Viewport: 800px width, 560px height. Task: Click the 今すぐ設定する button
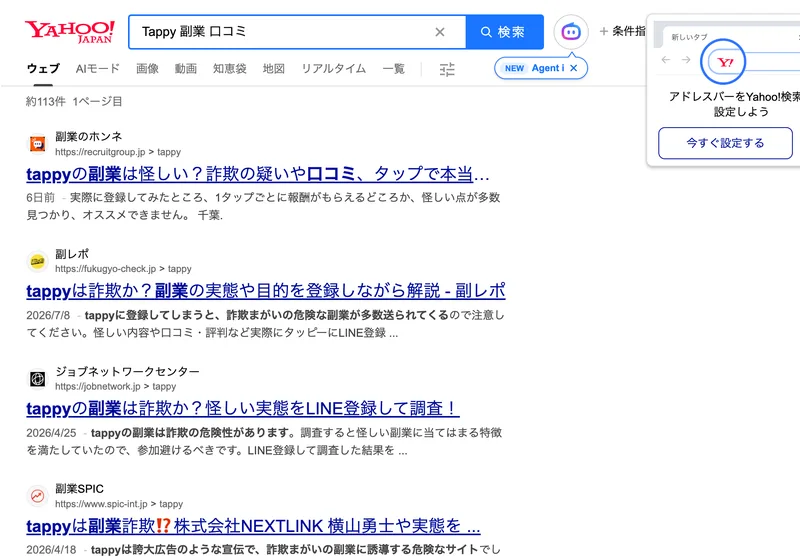pyautogui.click(x=725, y=143)
